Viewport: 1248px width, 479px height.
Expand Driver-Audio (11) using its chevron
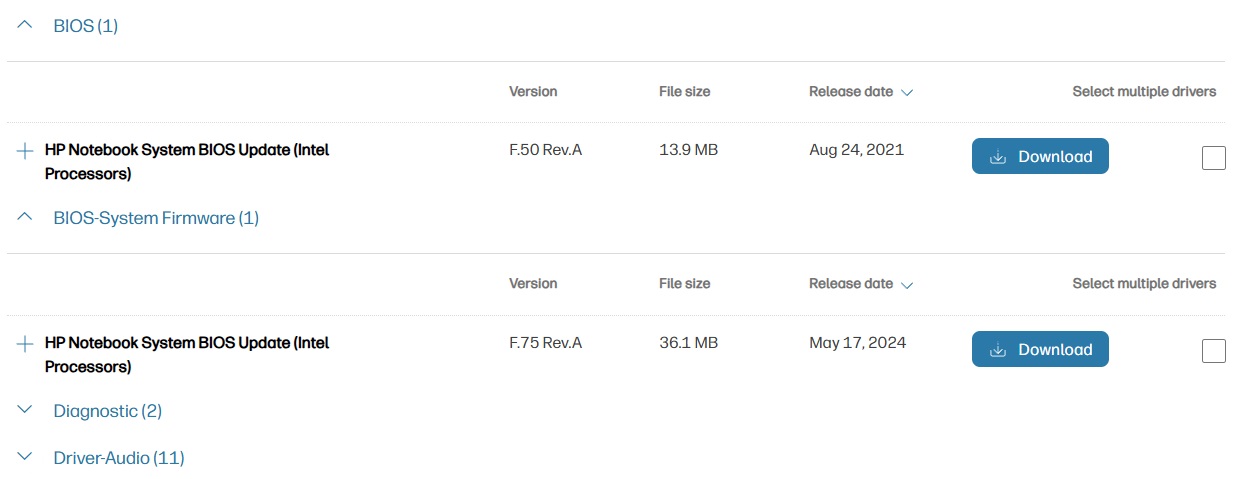click(x=26, y=458)
